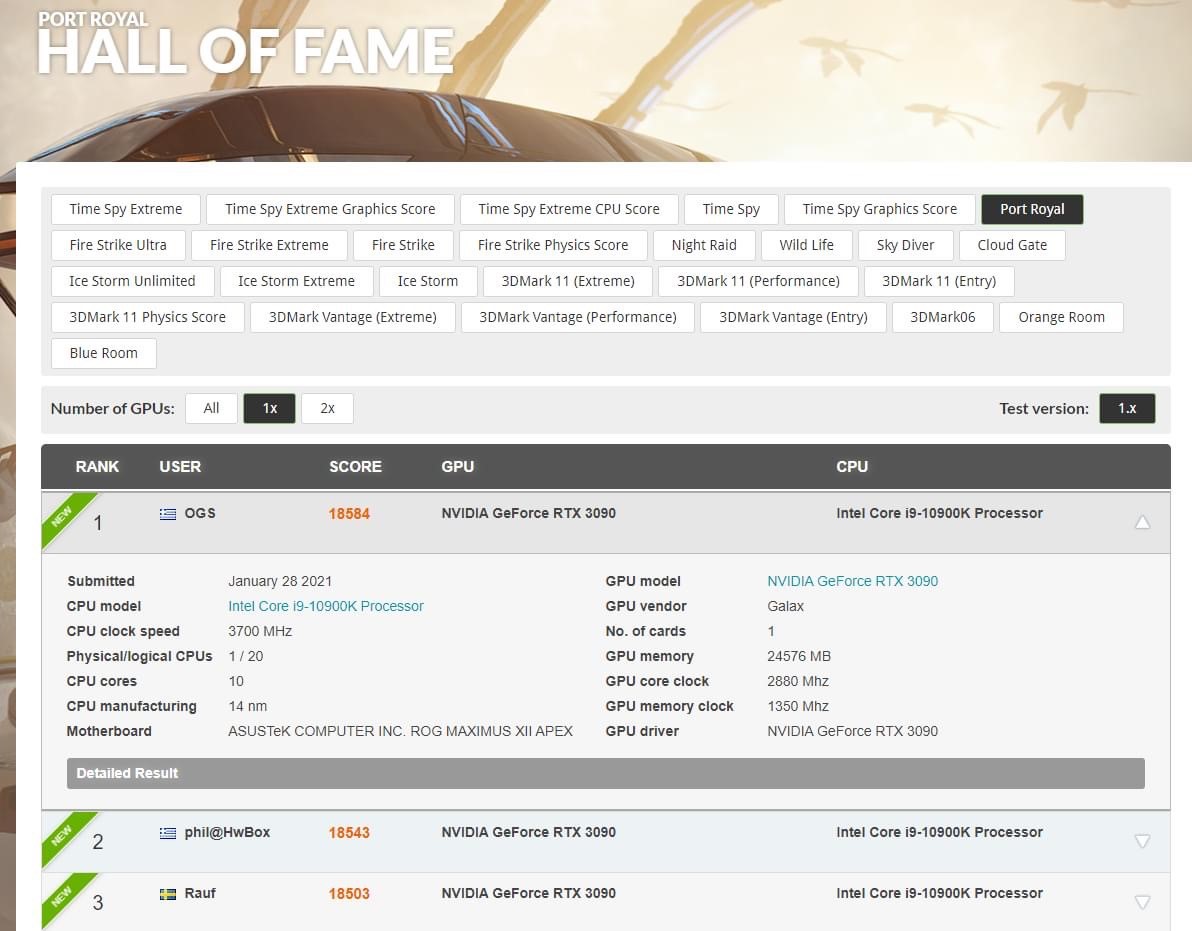
Task: Click the CPU column header
Action: coord(852,467)
